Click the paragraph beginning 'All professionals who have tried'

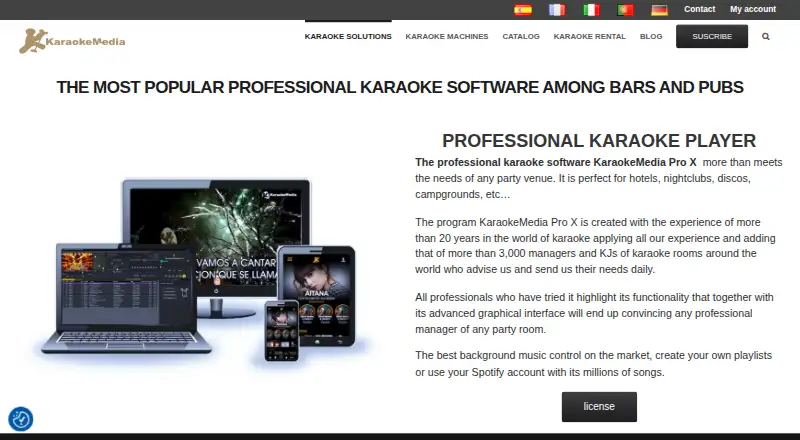(594, 313)
